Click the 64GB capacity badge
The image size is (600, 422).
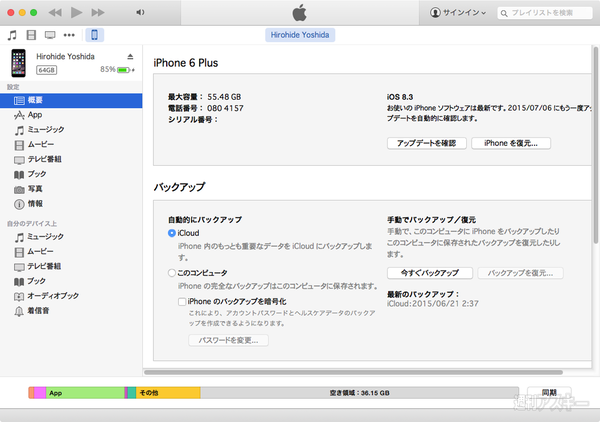coord(46,70)
